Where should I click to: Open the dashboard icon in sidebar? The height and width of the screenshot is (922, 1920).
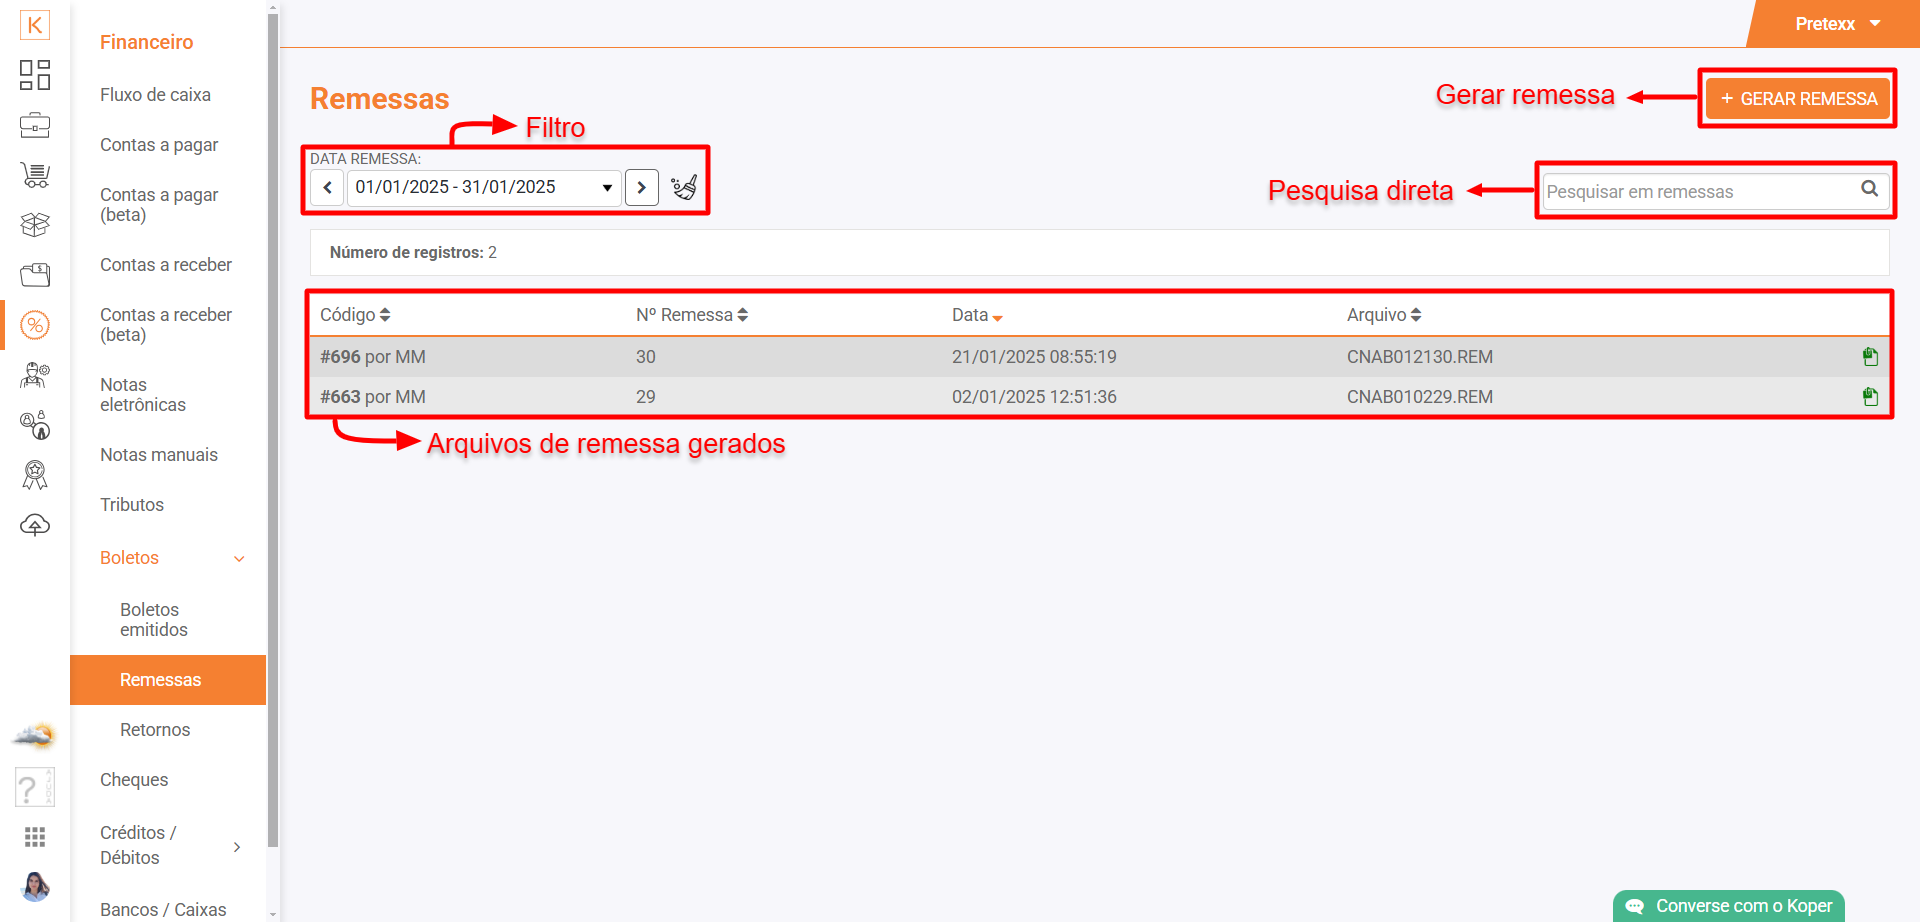click(x=35, y=75)
